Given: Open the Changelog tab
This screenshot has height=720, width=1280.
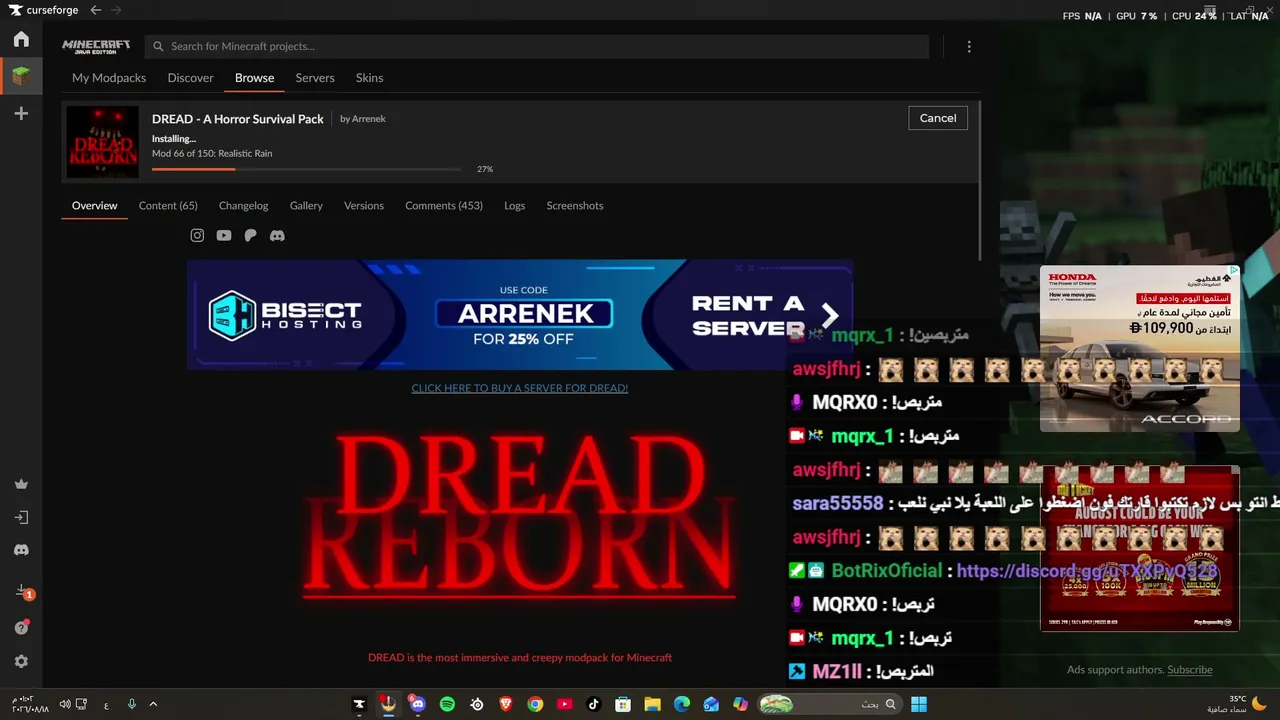Looking at the screenshot, I should pyautogui.click(x=244, y=205).
